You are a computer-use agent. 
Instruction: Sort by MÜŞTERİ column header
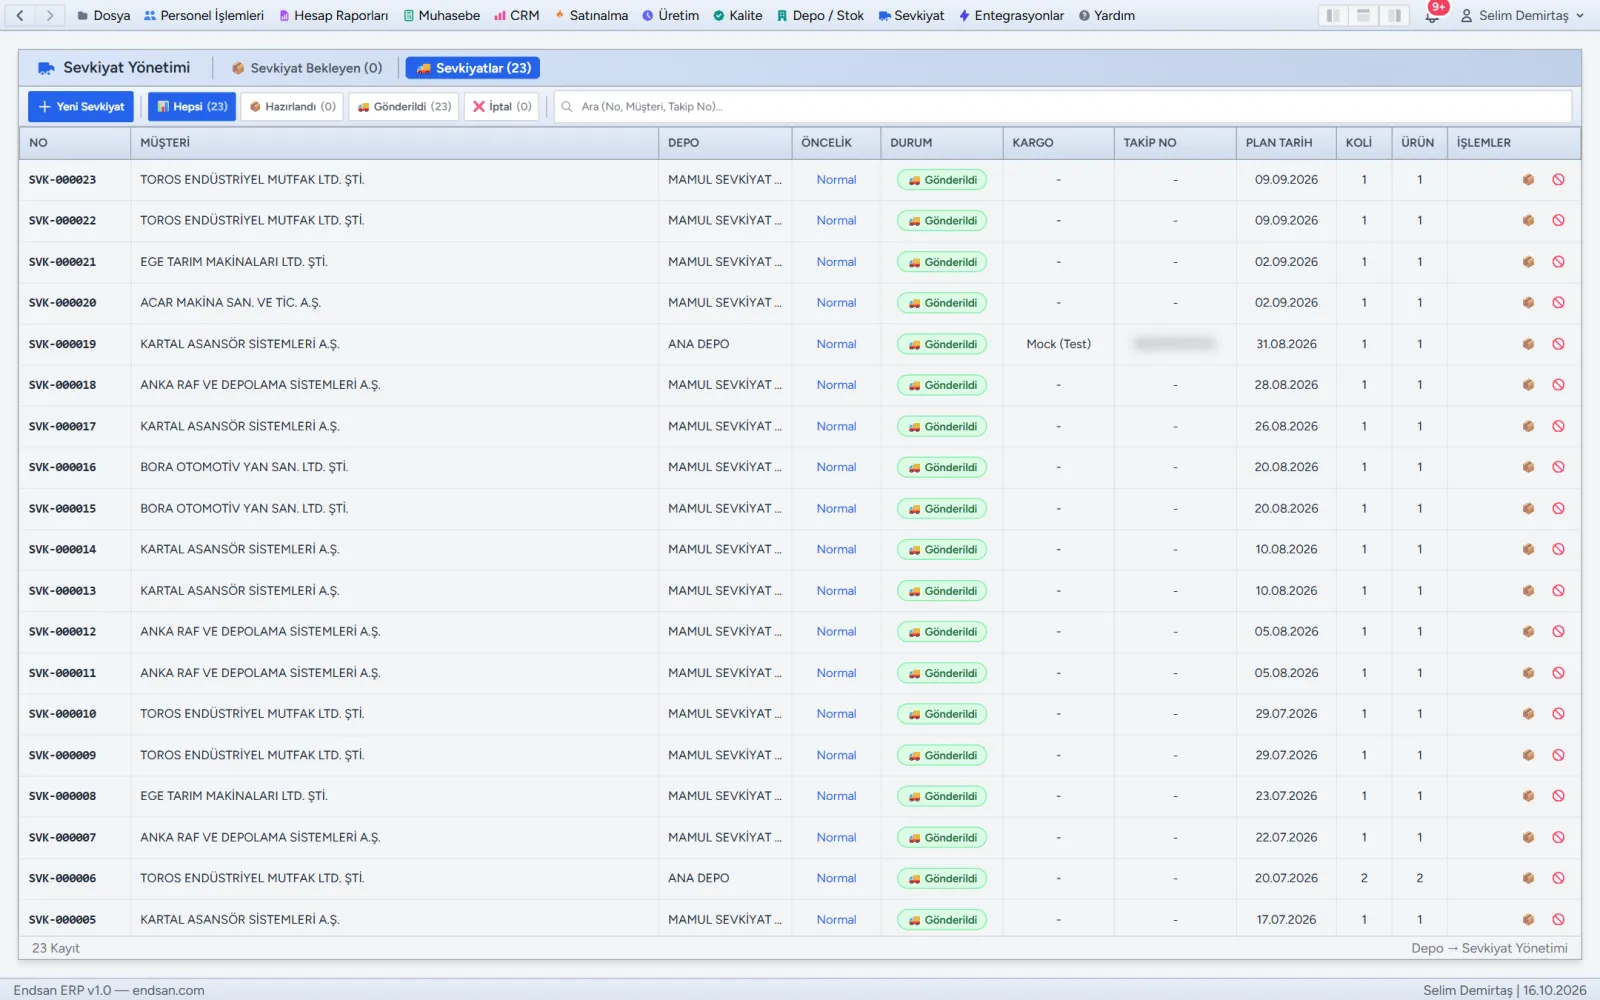(x=394, y=143)
